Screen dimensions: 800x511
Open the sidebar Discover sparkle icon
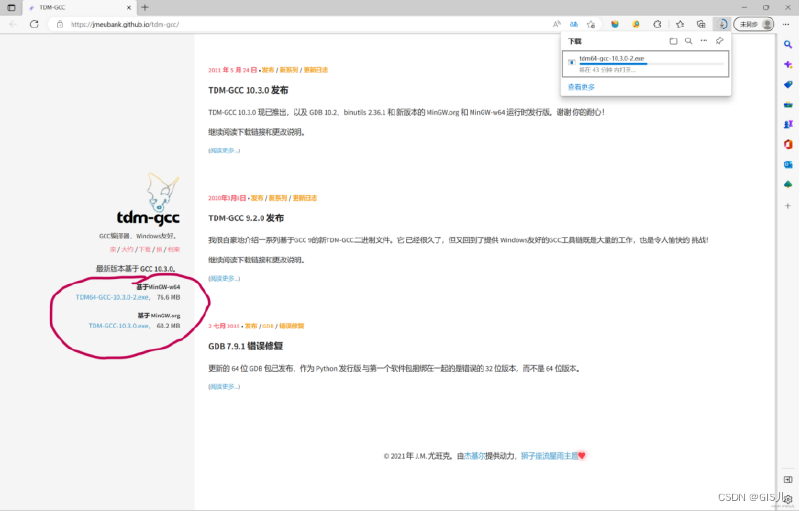pyautogui.click(x=788, y=65)
